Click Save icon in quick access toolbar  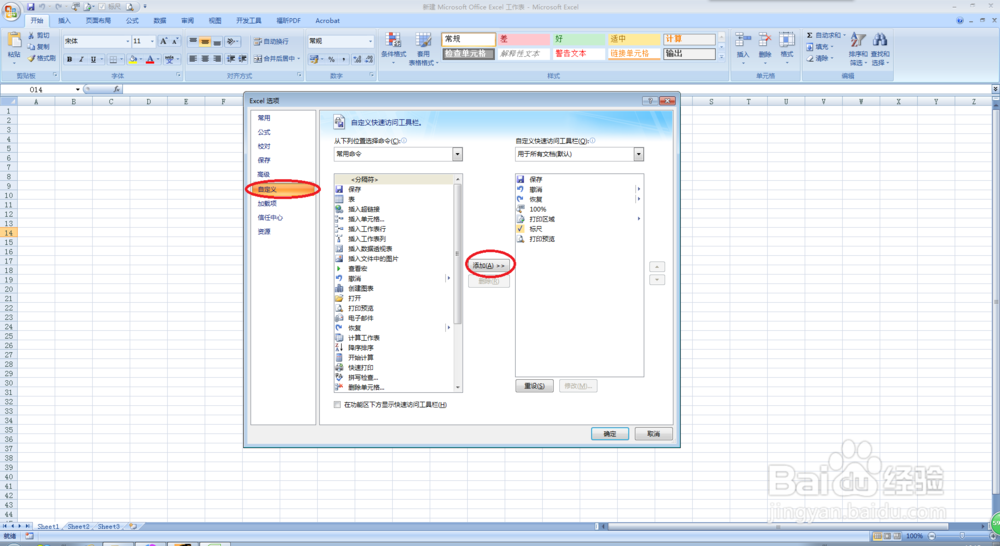pos(30,6)
